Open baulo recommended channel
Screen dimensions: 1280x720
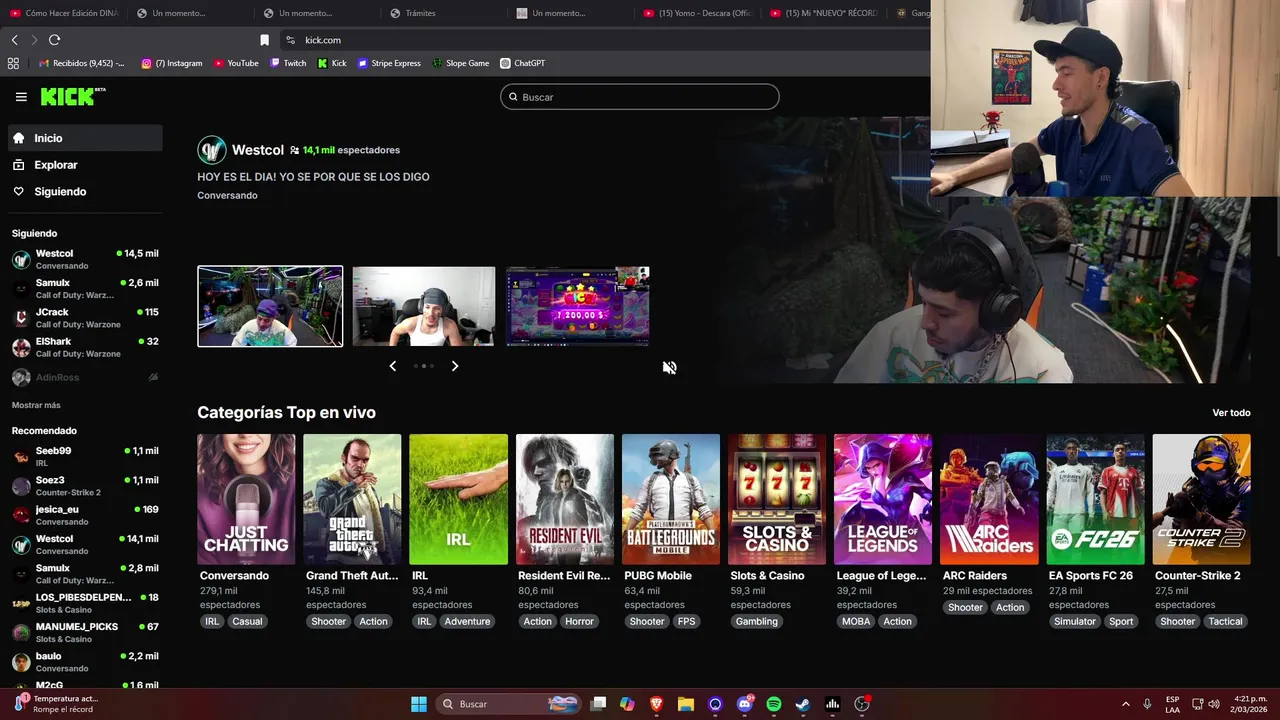pos(85,662)
